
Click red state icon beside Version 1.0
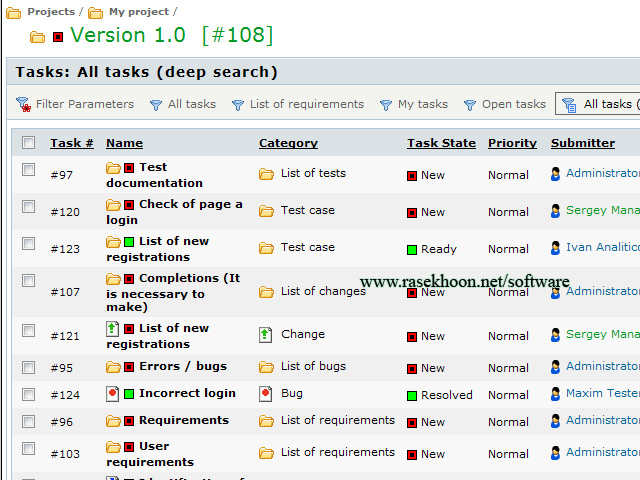tap(58, 37)
